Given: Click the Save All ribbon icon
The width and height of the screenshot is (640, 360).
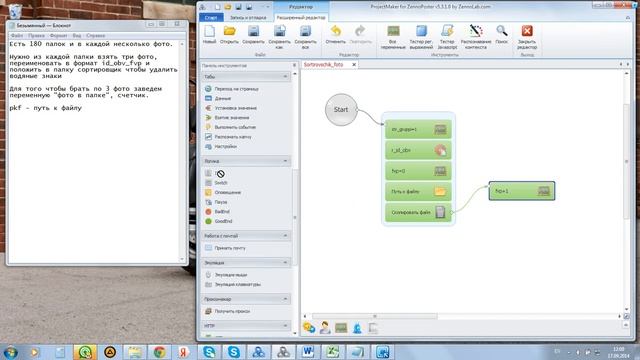Looking at the screenshot, I should [305, 36].
